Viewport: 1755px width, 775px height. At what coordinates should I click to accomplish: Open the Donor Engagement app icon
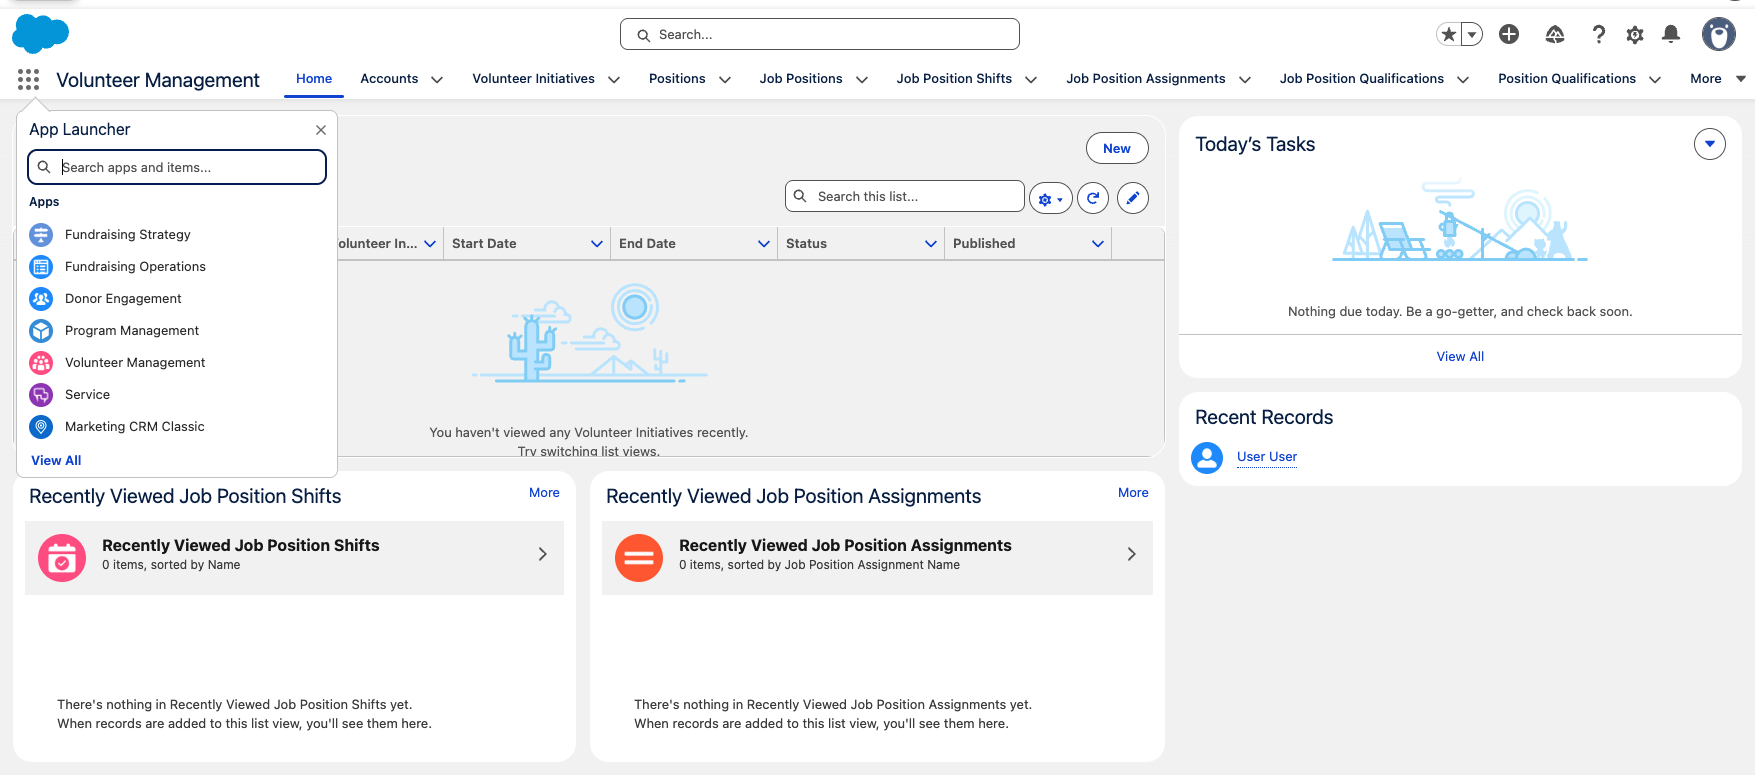(41, 299)
